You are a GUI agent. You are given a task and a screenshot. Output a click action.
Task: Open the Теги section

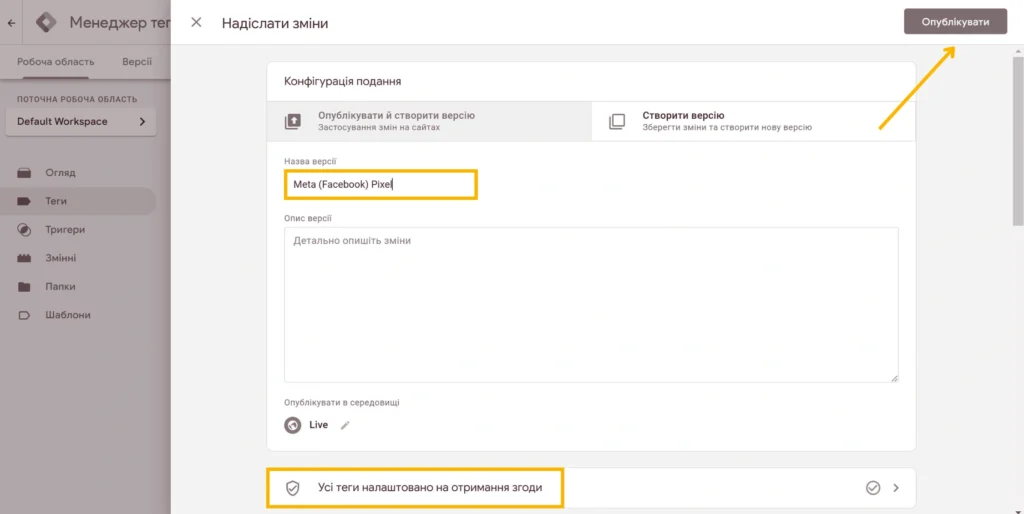78,201
